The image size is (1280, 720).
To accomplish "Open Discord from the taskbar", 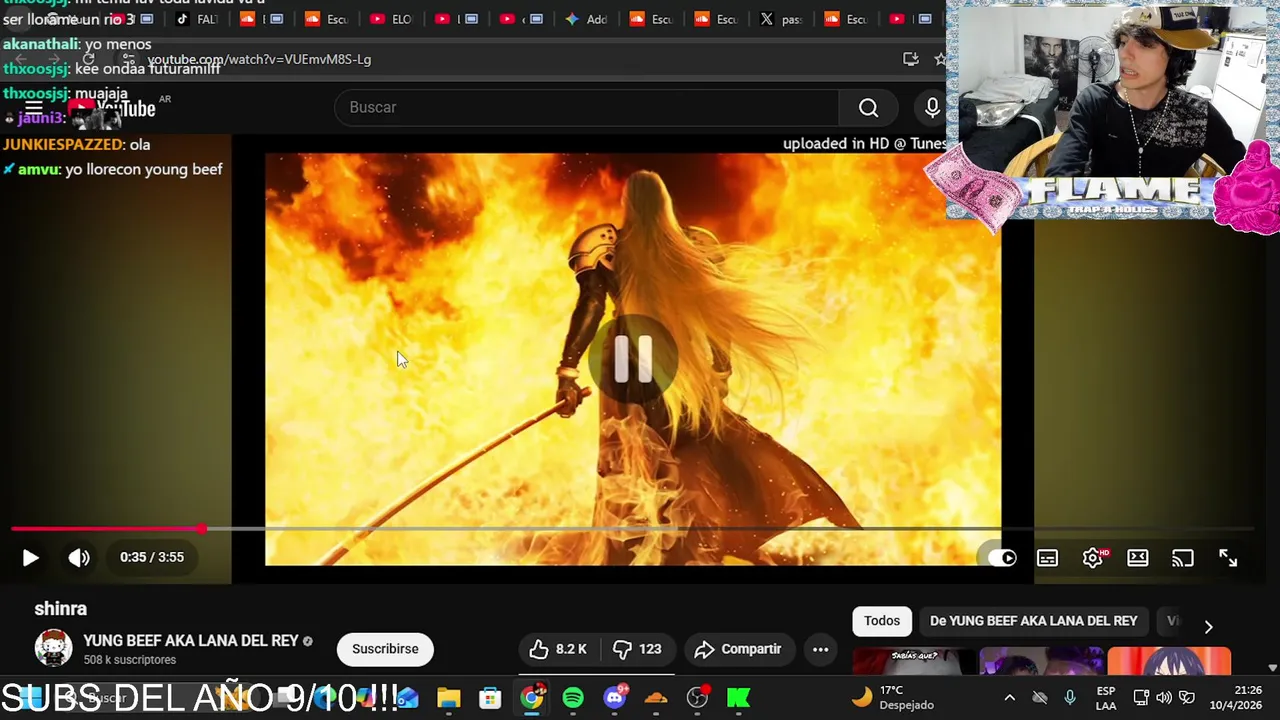I will (x=615, y=698).
